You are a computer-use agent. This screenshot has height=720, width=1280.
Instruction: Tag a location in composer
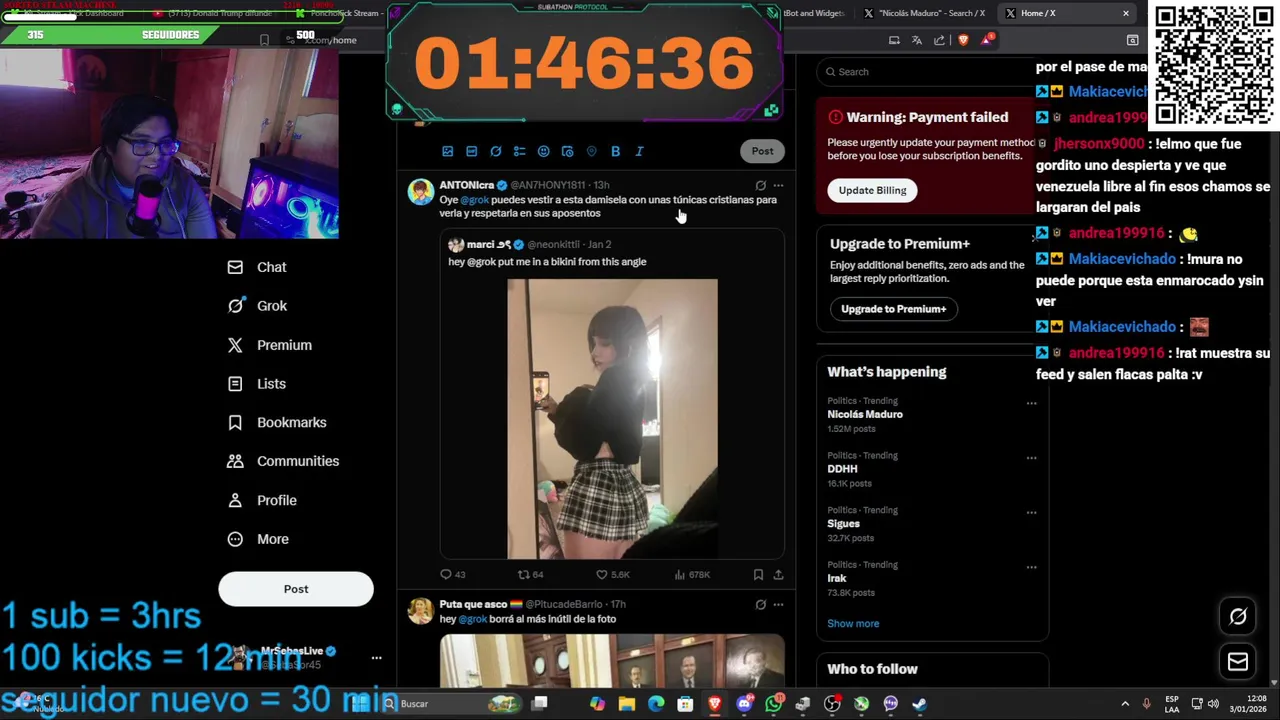(x=591, y=151)
